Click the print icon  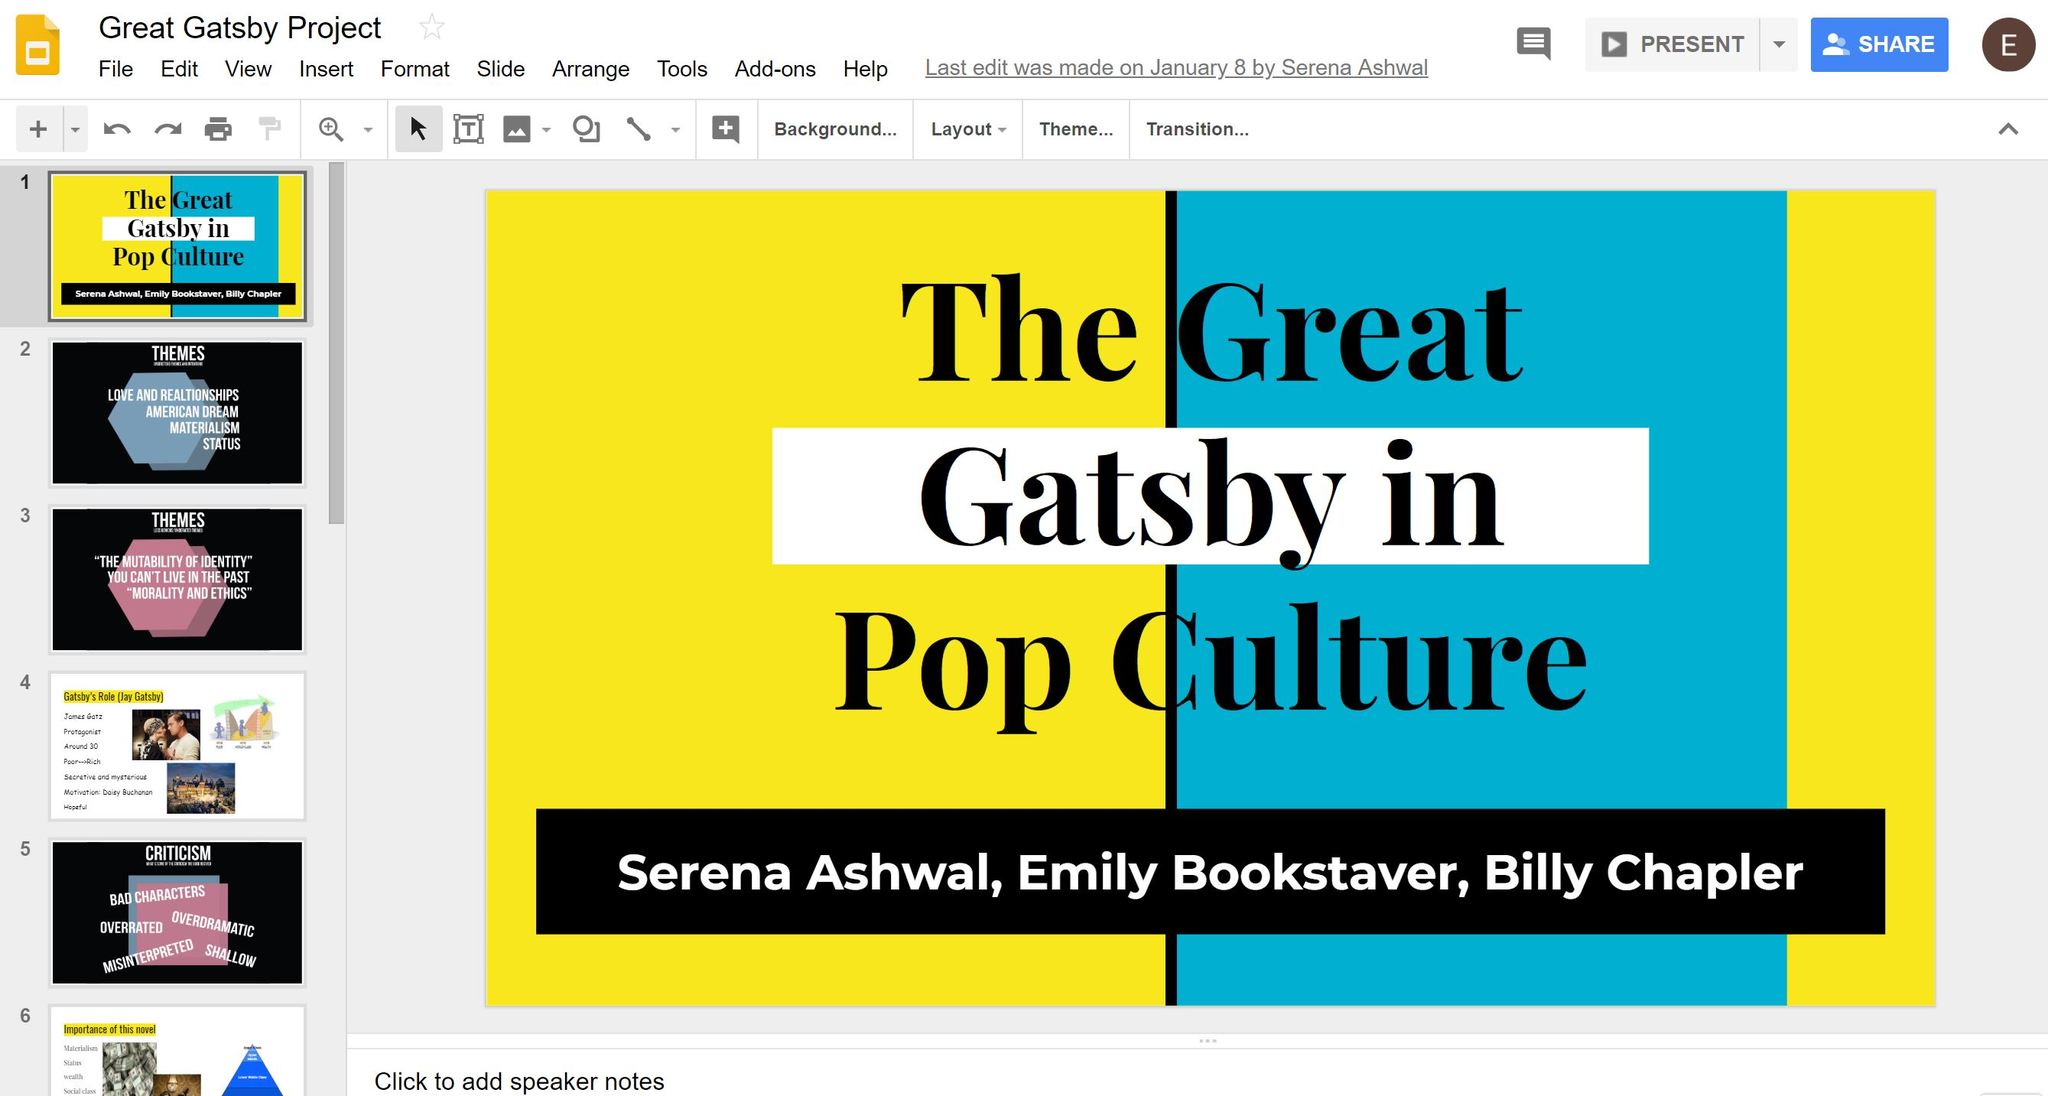click(218, 129)
